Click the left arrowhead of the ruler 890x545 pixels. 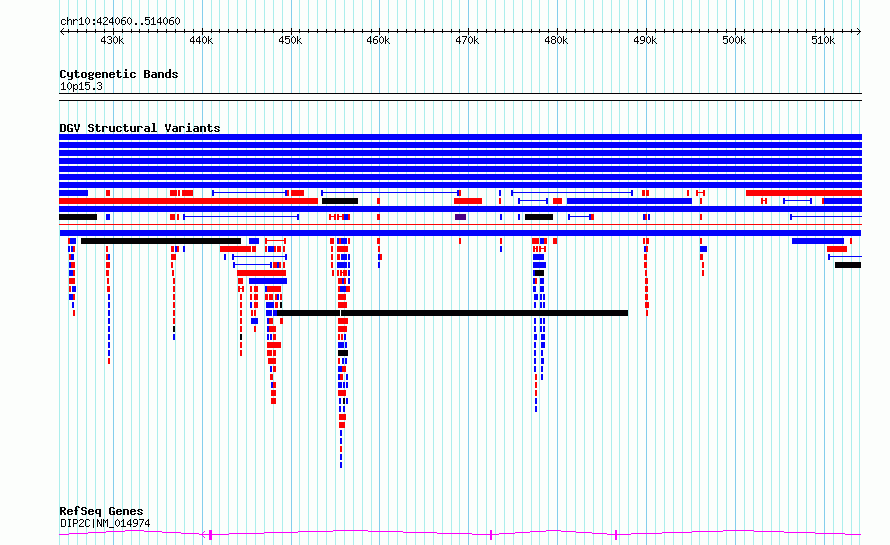coord(62,31)
